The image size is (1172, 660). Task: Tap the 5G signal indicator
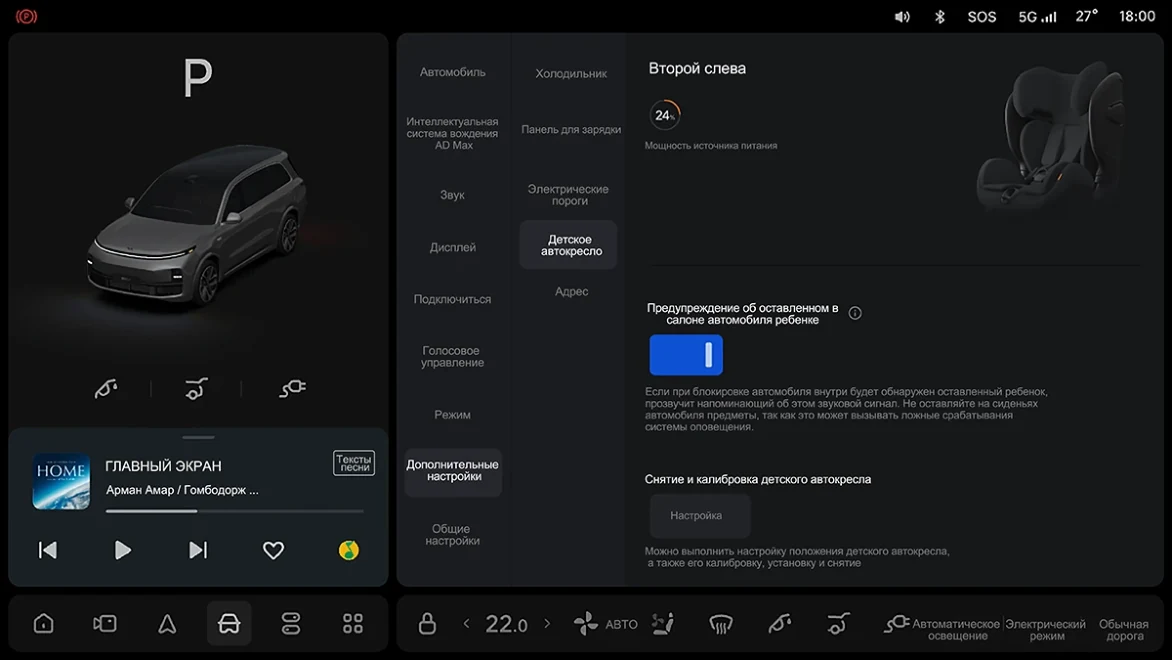pos(1037,16)
